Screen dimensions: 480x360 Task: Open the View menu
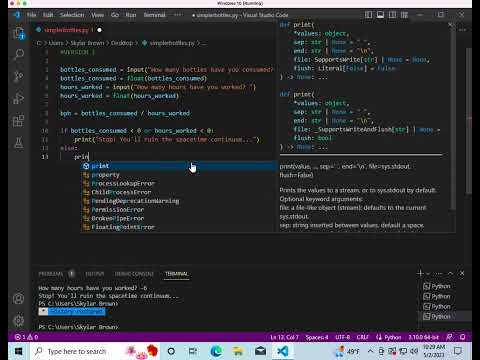coord(98,15)
